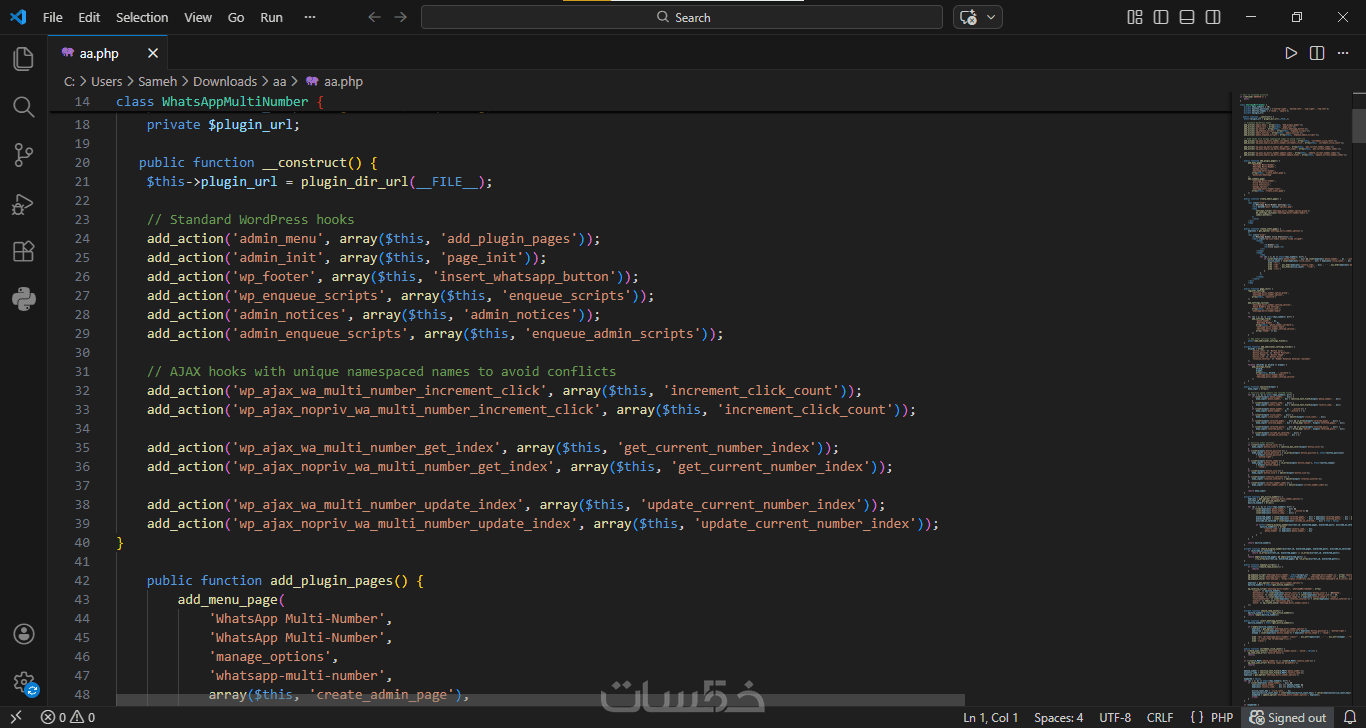Go forward using the title bar arrow
The width and height of the screenshot is (1366, 728).
(401, 17)
